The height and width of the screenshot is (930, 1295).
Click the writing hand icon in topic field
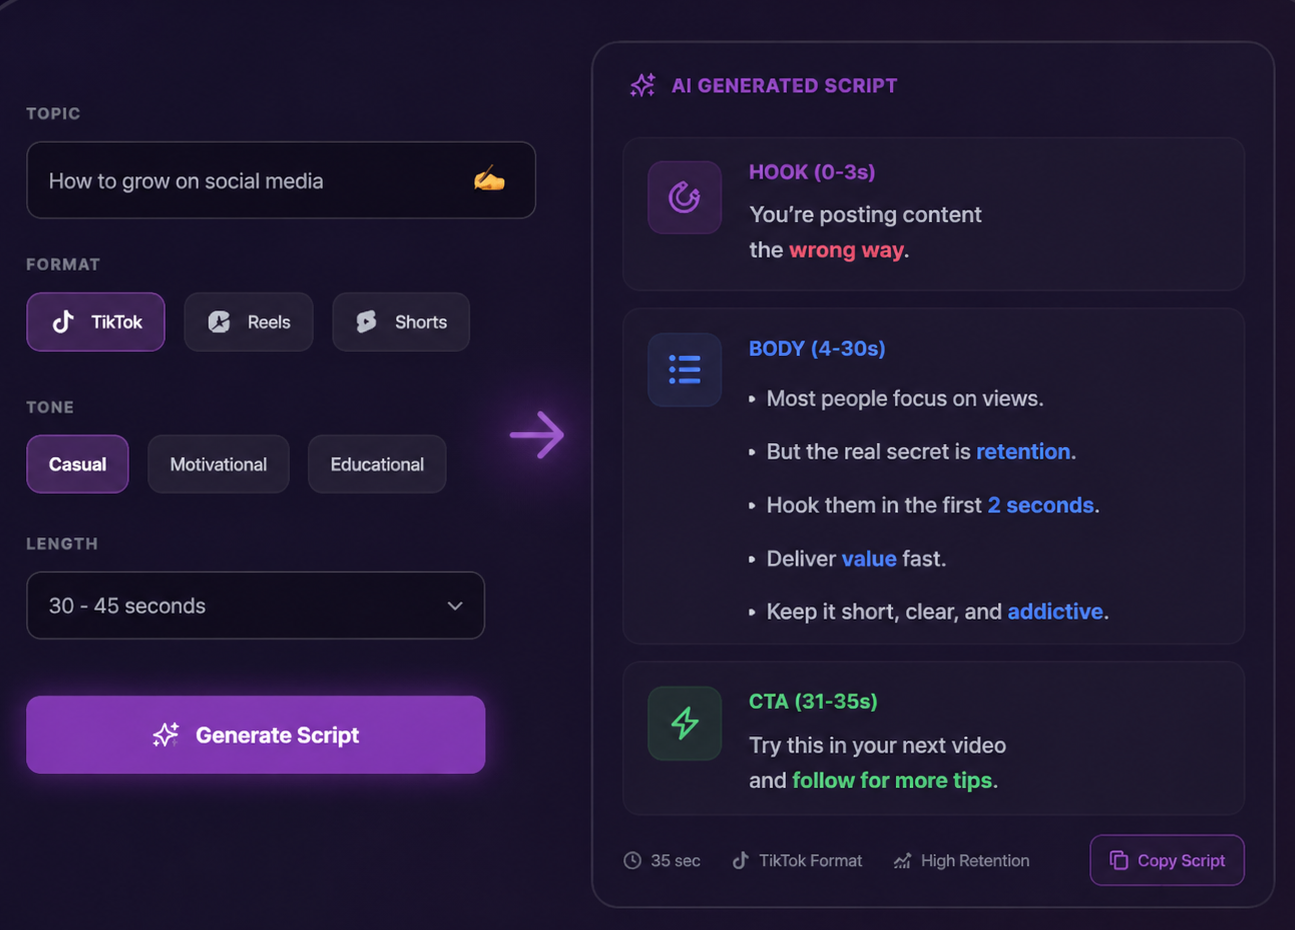click(x=489, y=180)
